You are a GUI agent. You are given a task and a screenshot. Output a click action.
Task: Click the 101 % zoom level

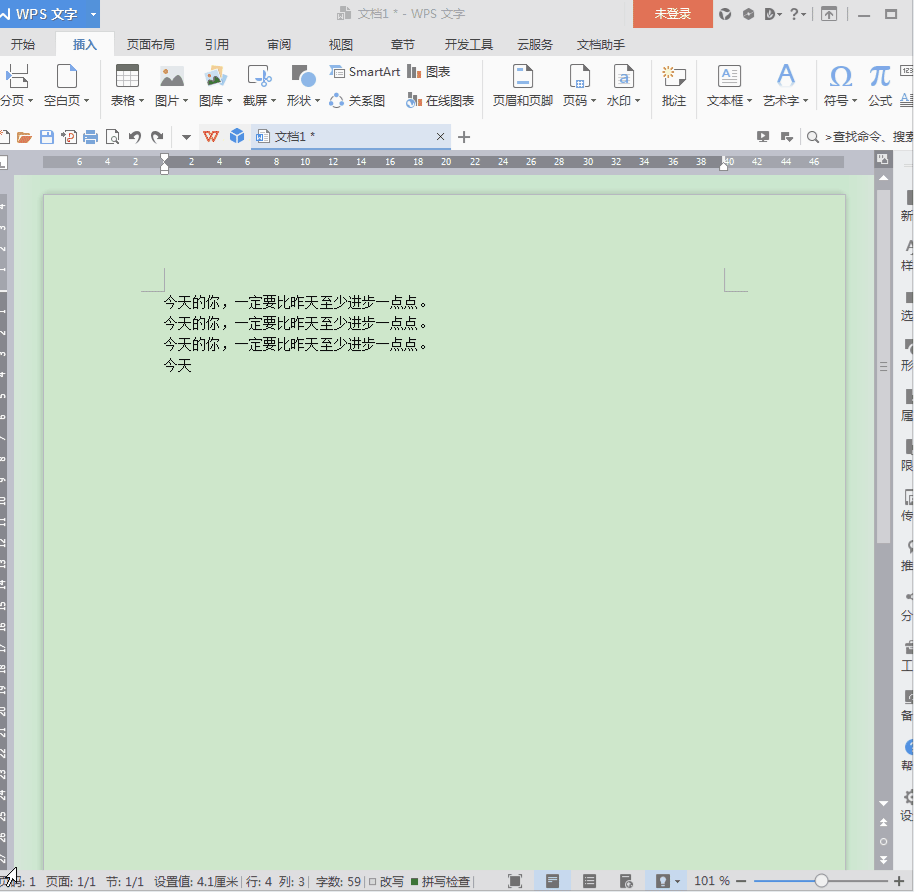pyautogui.click(x=712, y=881)
